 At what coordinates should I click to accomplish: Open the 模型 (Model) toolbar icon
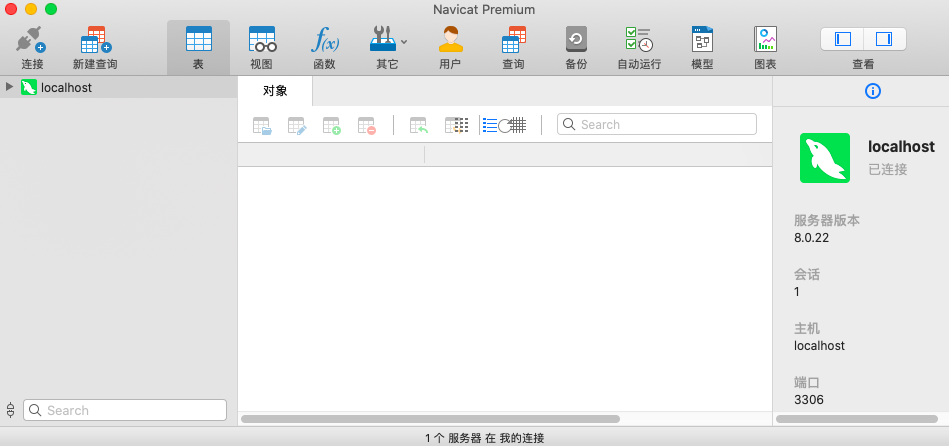(702, 47)
